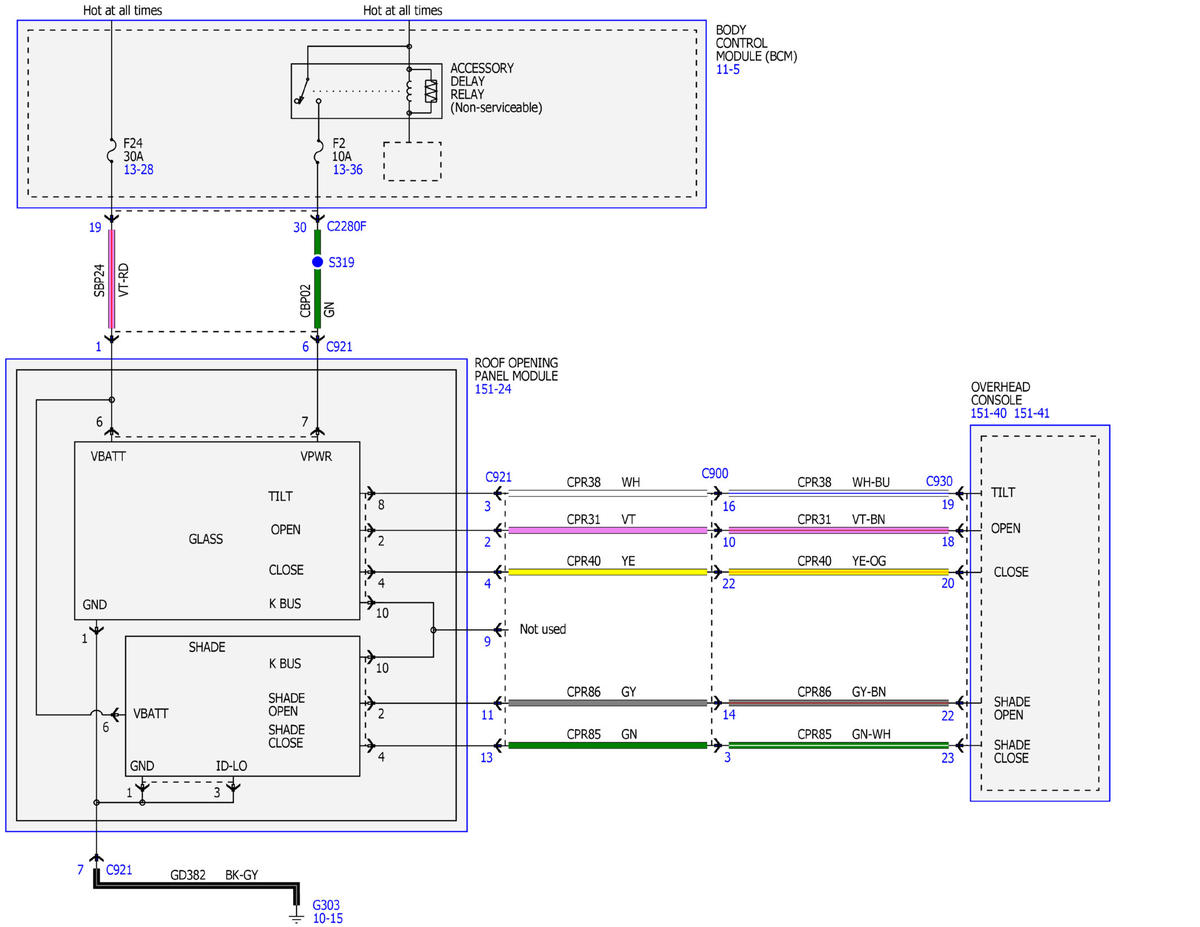Click the violet CPR31 VT wire segment
This screenshot has height=927, width=1200.
608,531
